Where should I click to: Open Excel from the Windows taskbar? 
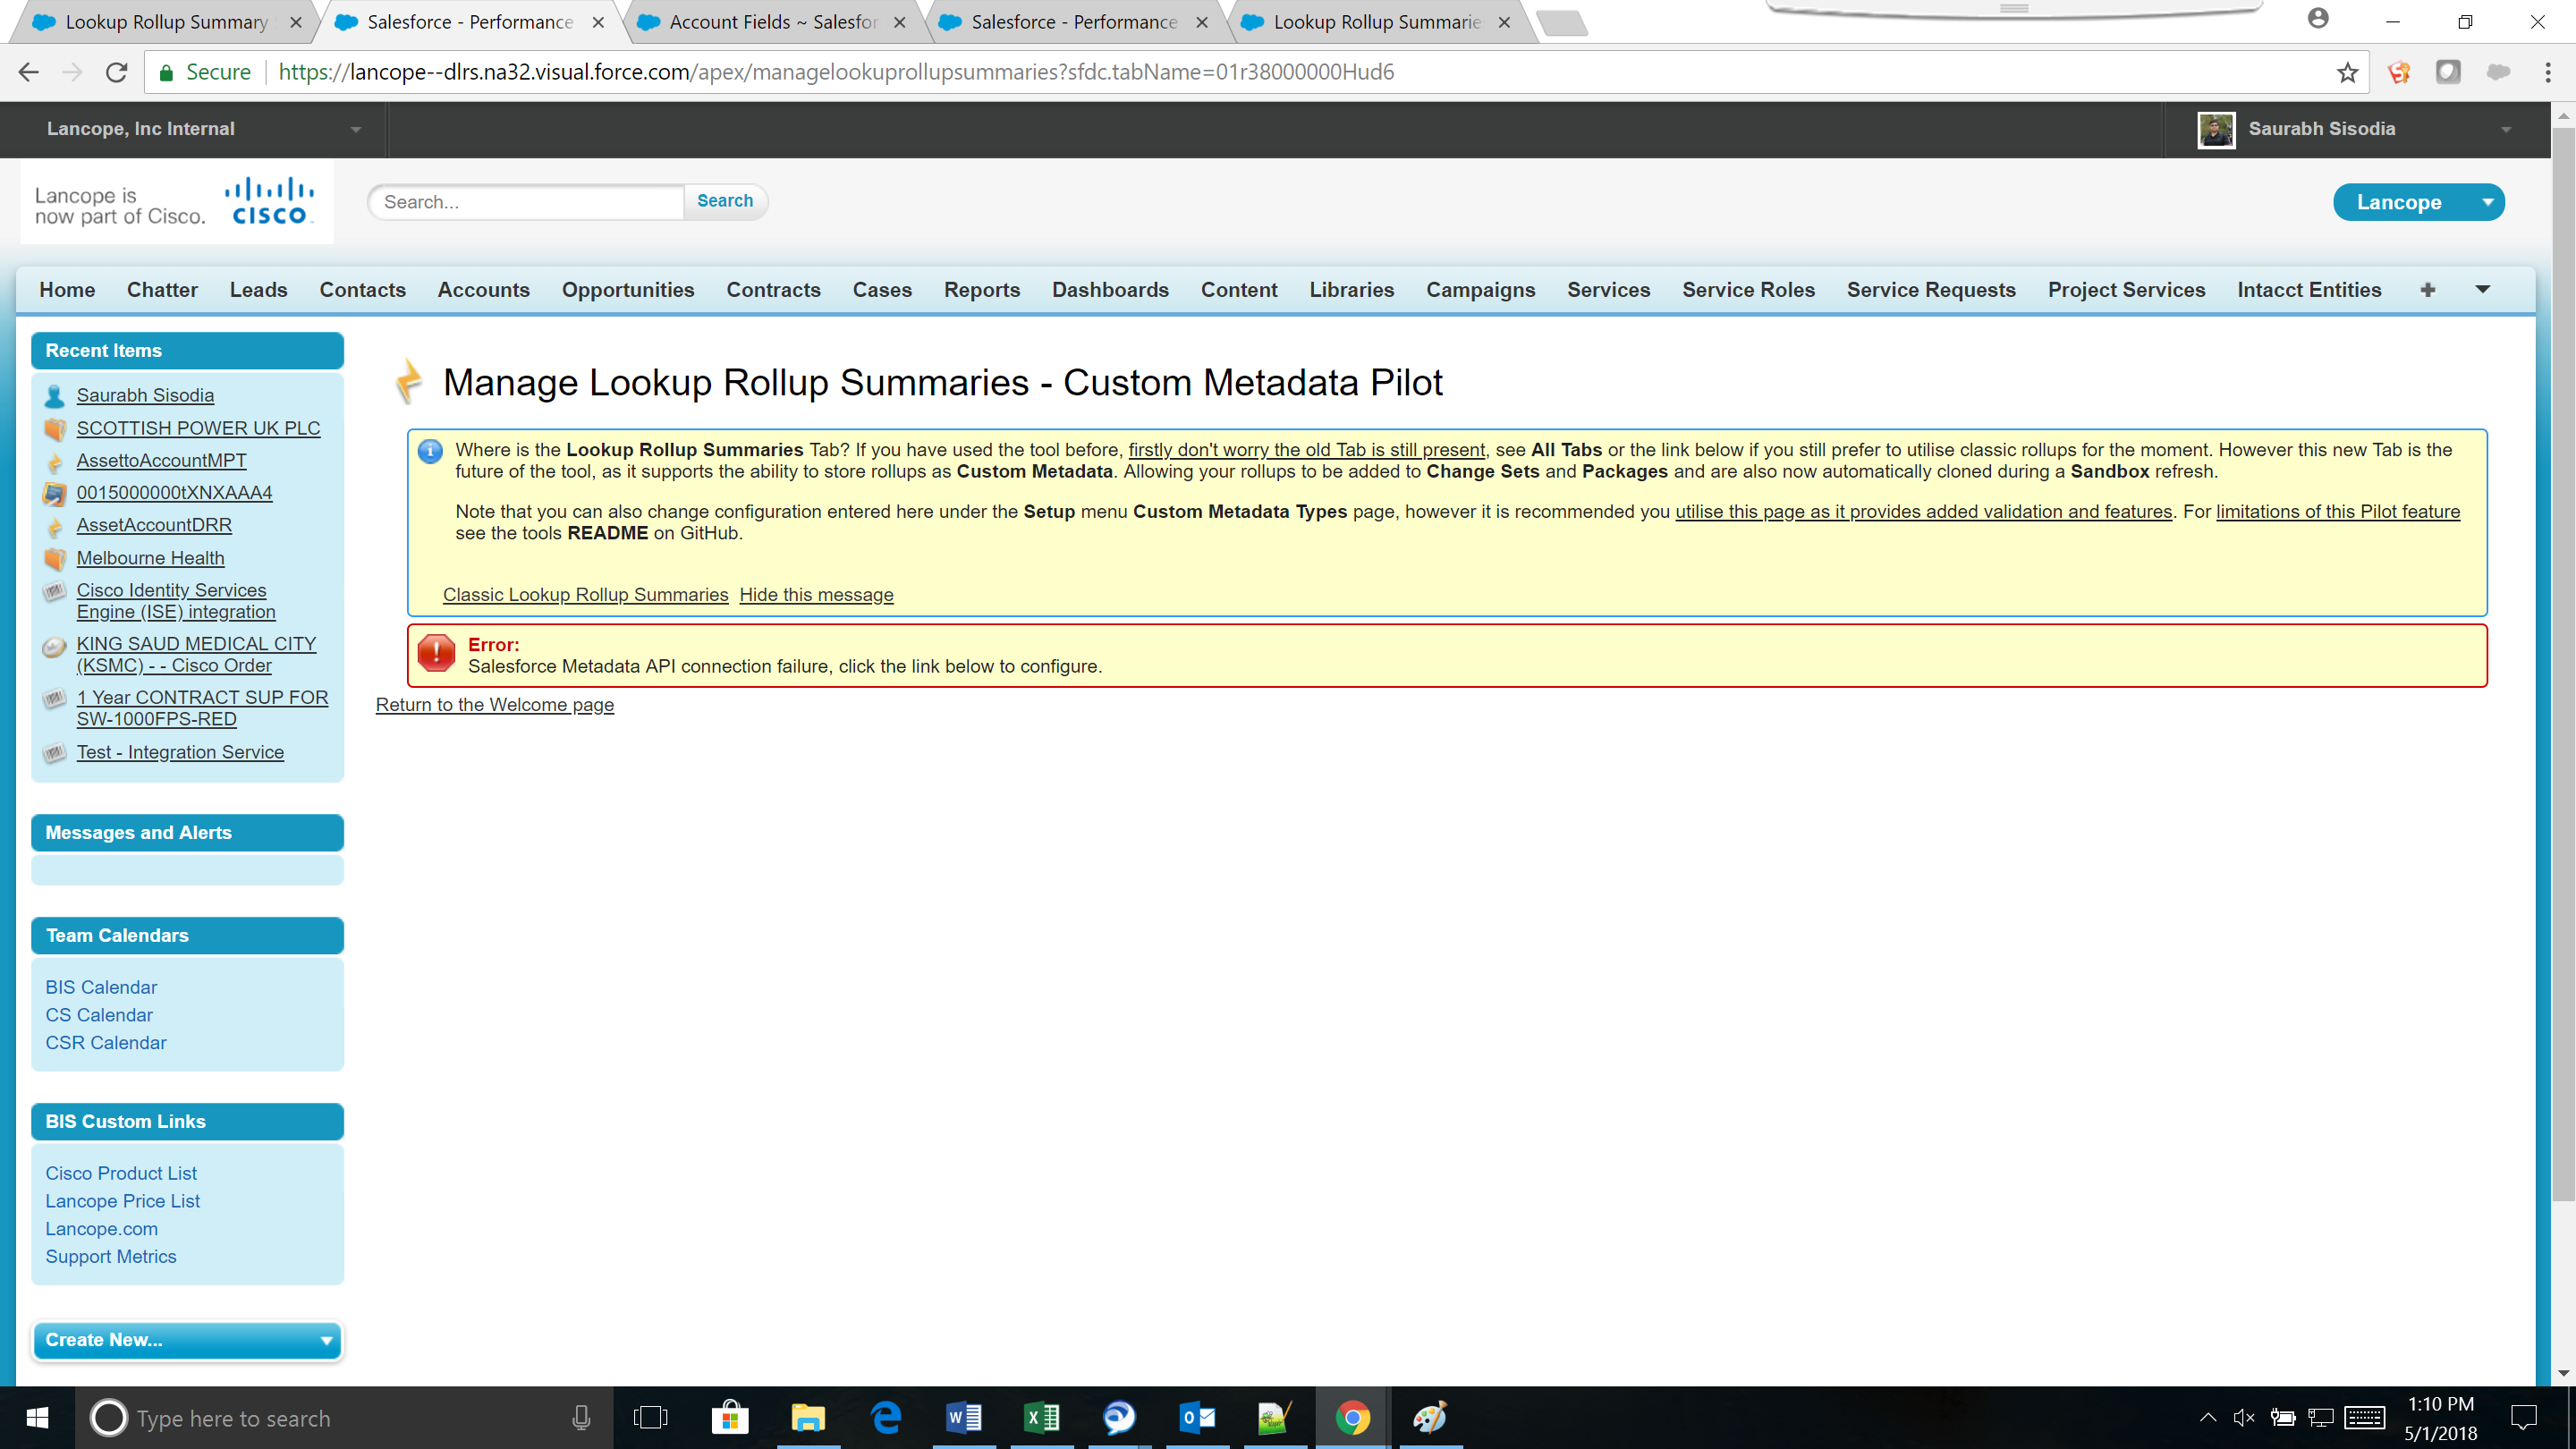tap(1041, 1417)
